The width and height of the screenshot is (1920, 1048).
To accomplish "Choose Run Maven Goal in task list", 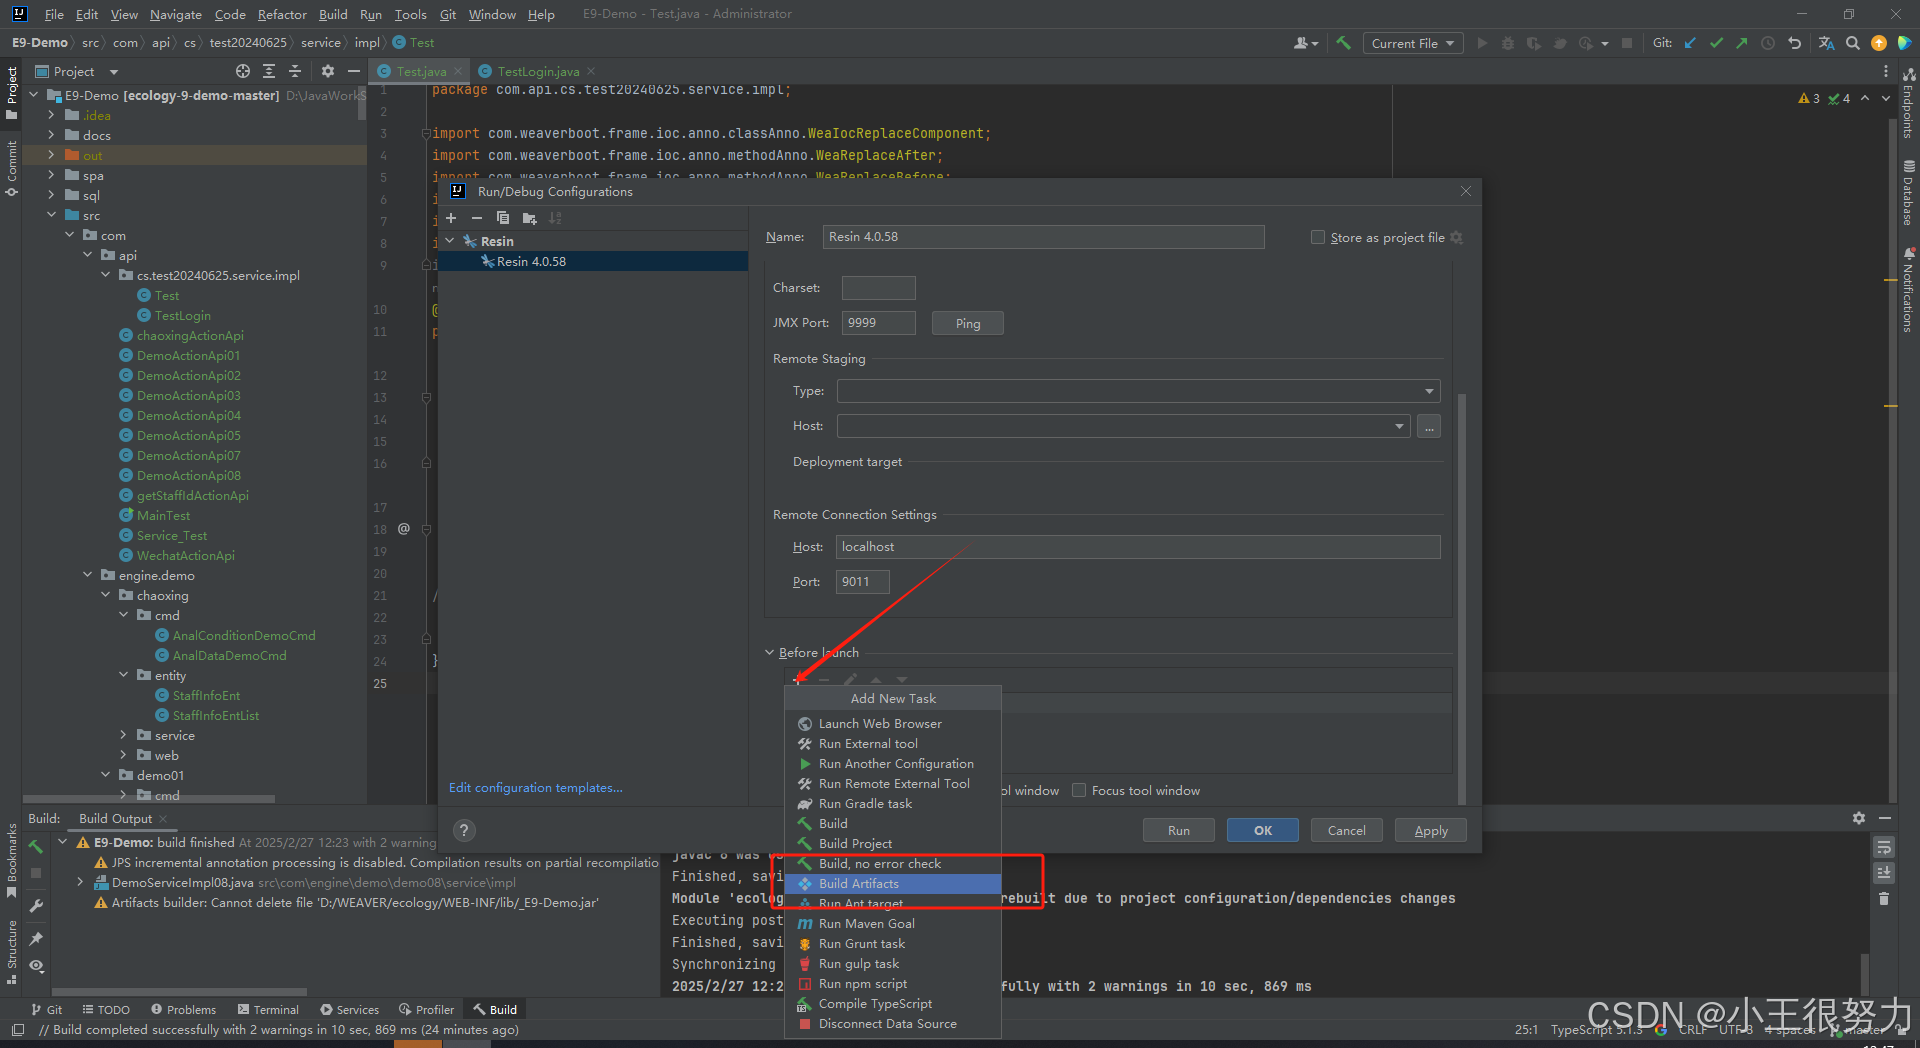I will [x=893, y=924].
